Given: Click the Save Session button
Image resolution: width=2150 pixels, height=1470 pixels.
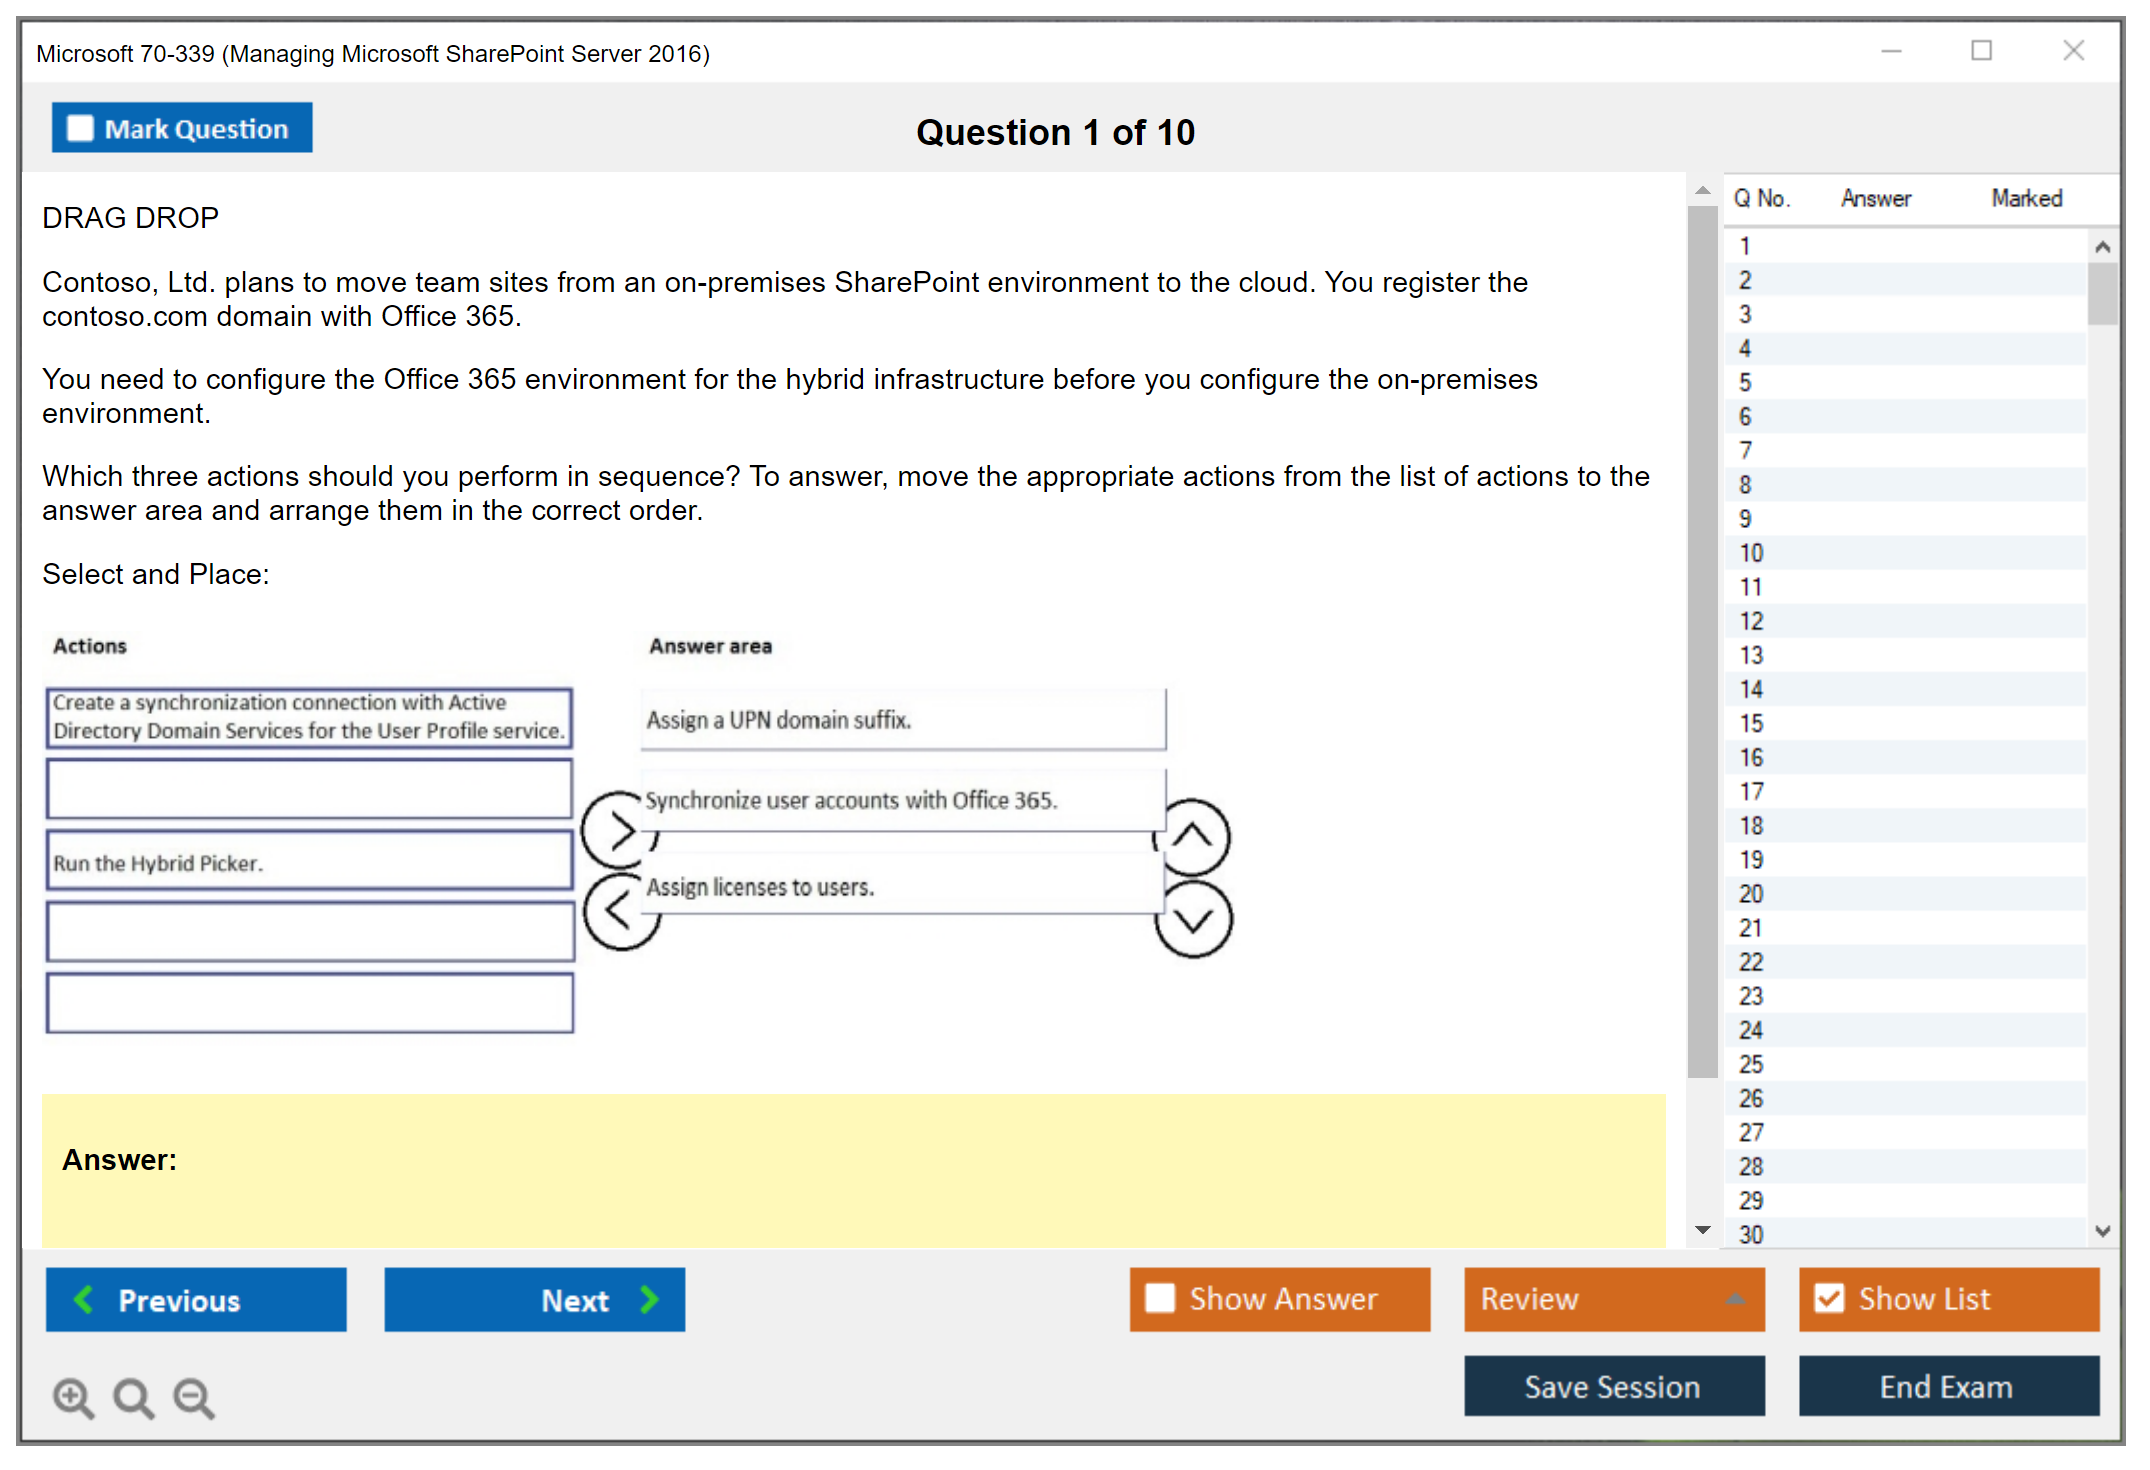Looking at the screenshot, I should (x=1613, y=1386).
